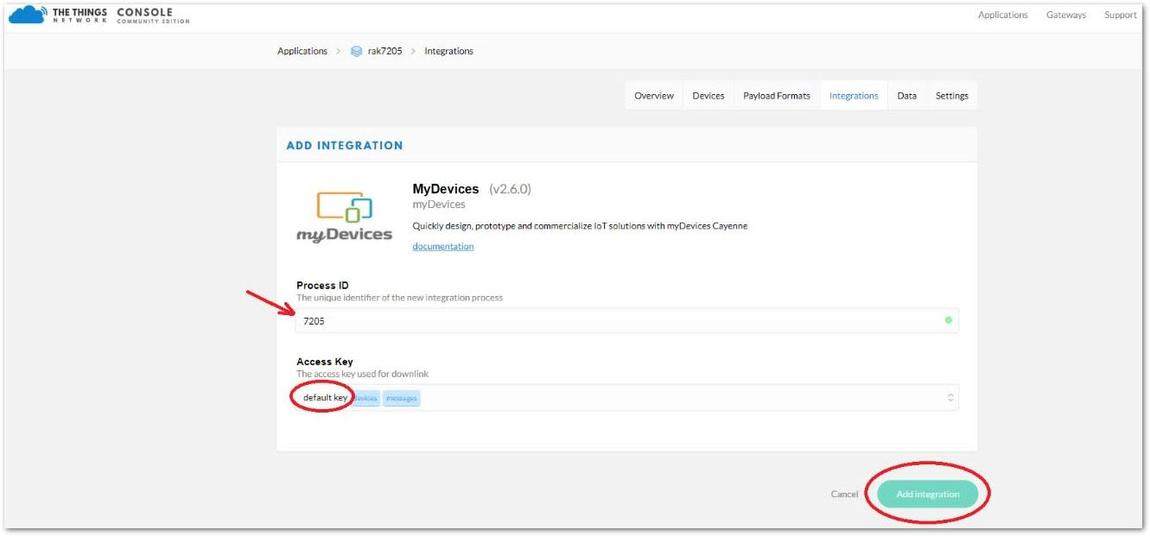Go to the Data tab

point(907,95)
